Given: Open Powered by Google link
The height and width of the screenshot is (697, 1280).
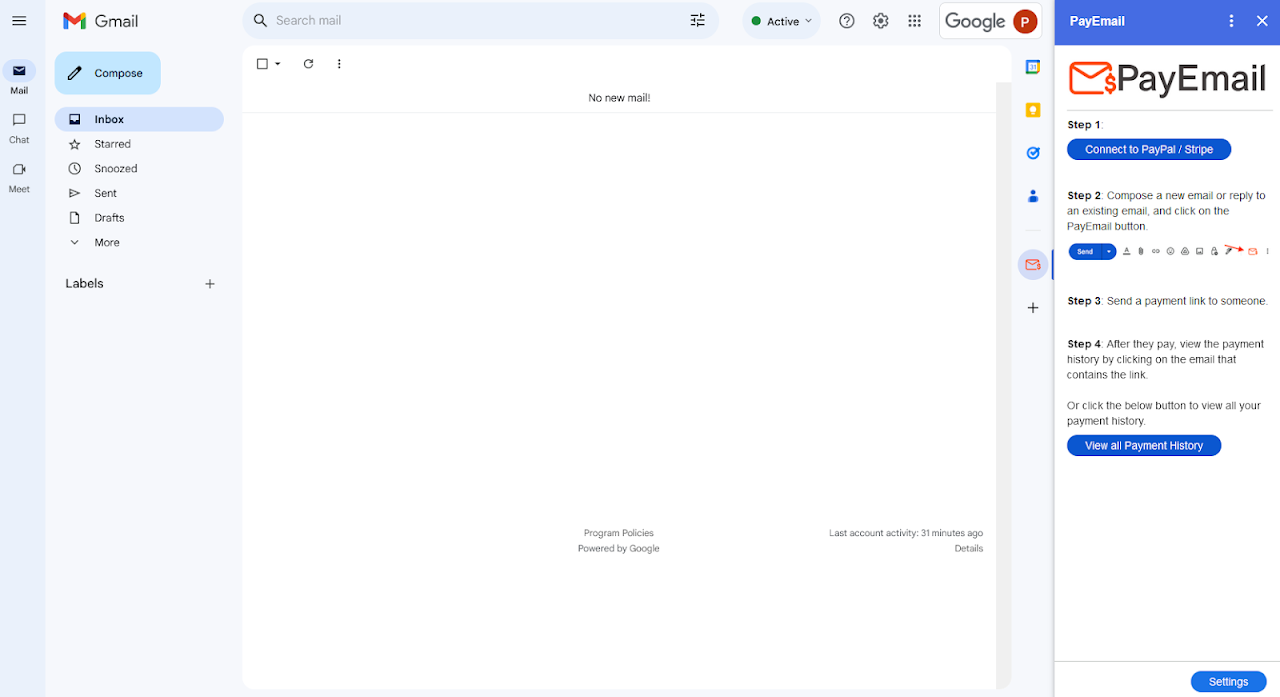Looking at the screenshot, I should coord(618,548).
